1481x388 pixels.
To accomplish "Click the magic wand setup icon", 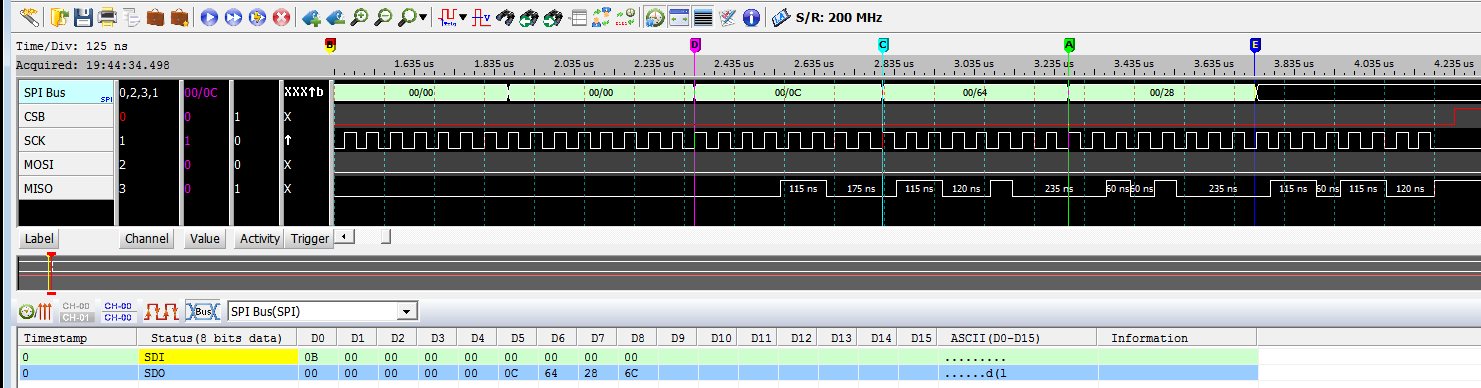I will tap(28, 17).
